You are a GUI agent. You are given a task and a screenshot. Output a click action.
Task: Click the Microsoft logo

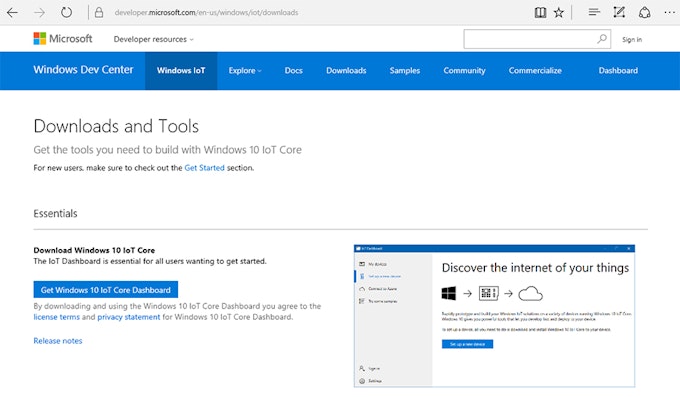coord(63,39)
